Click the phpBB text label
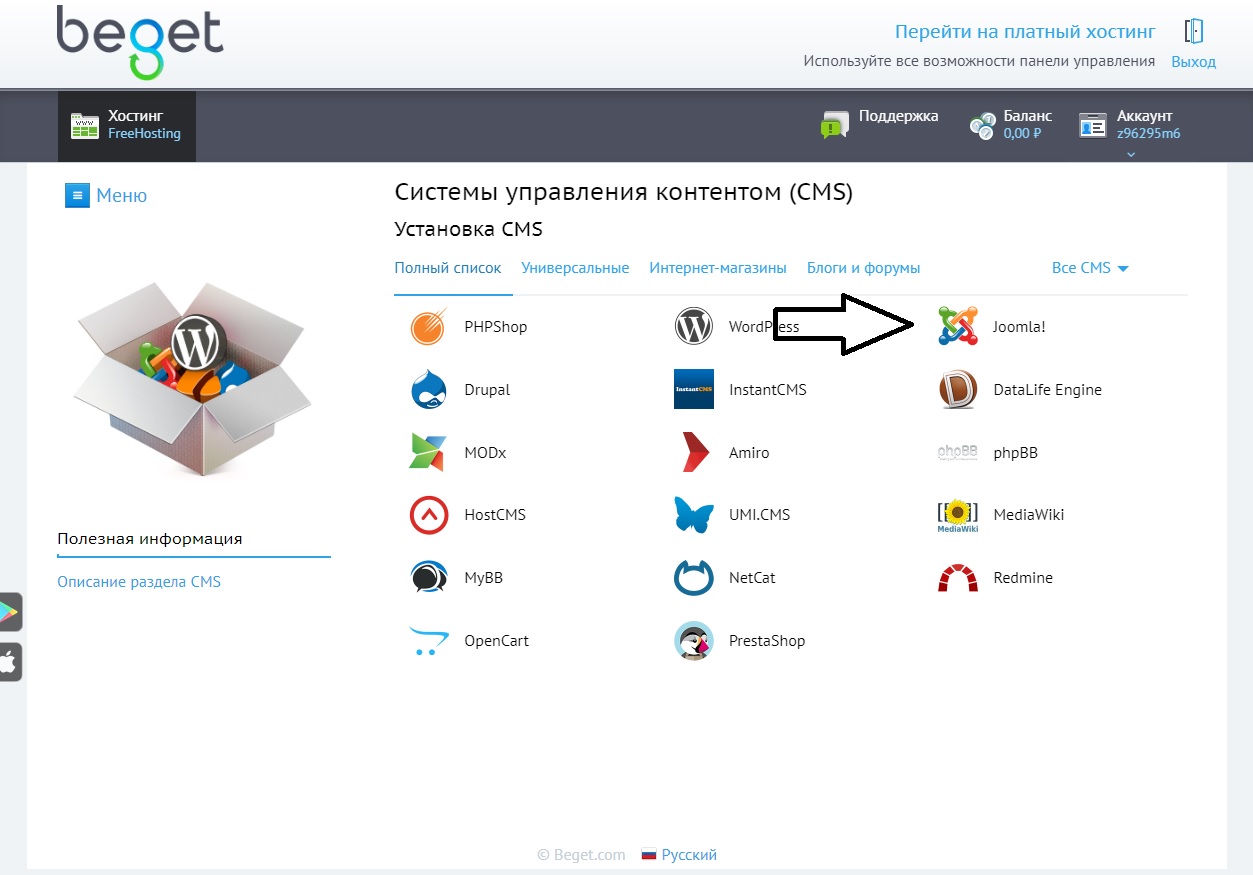Image resolution: width=1253 pixels, height=875 pixels. tap(1015, 453)
